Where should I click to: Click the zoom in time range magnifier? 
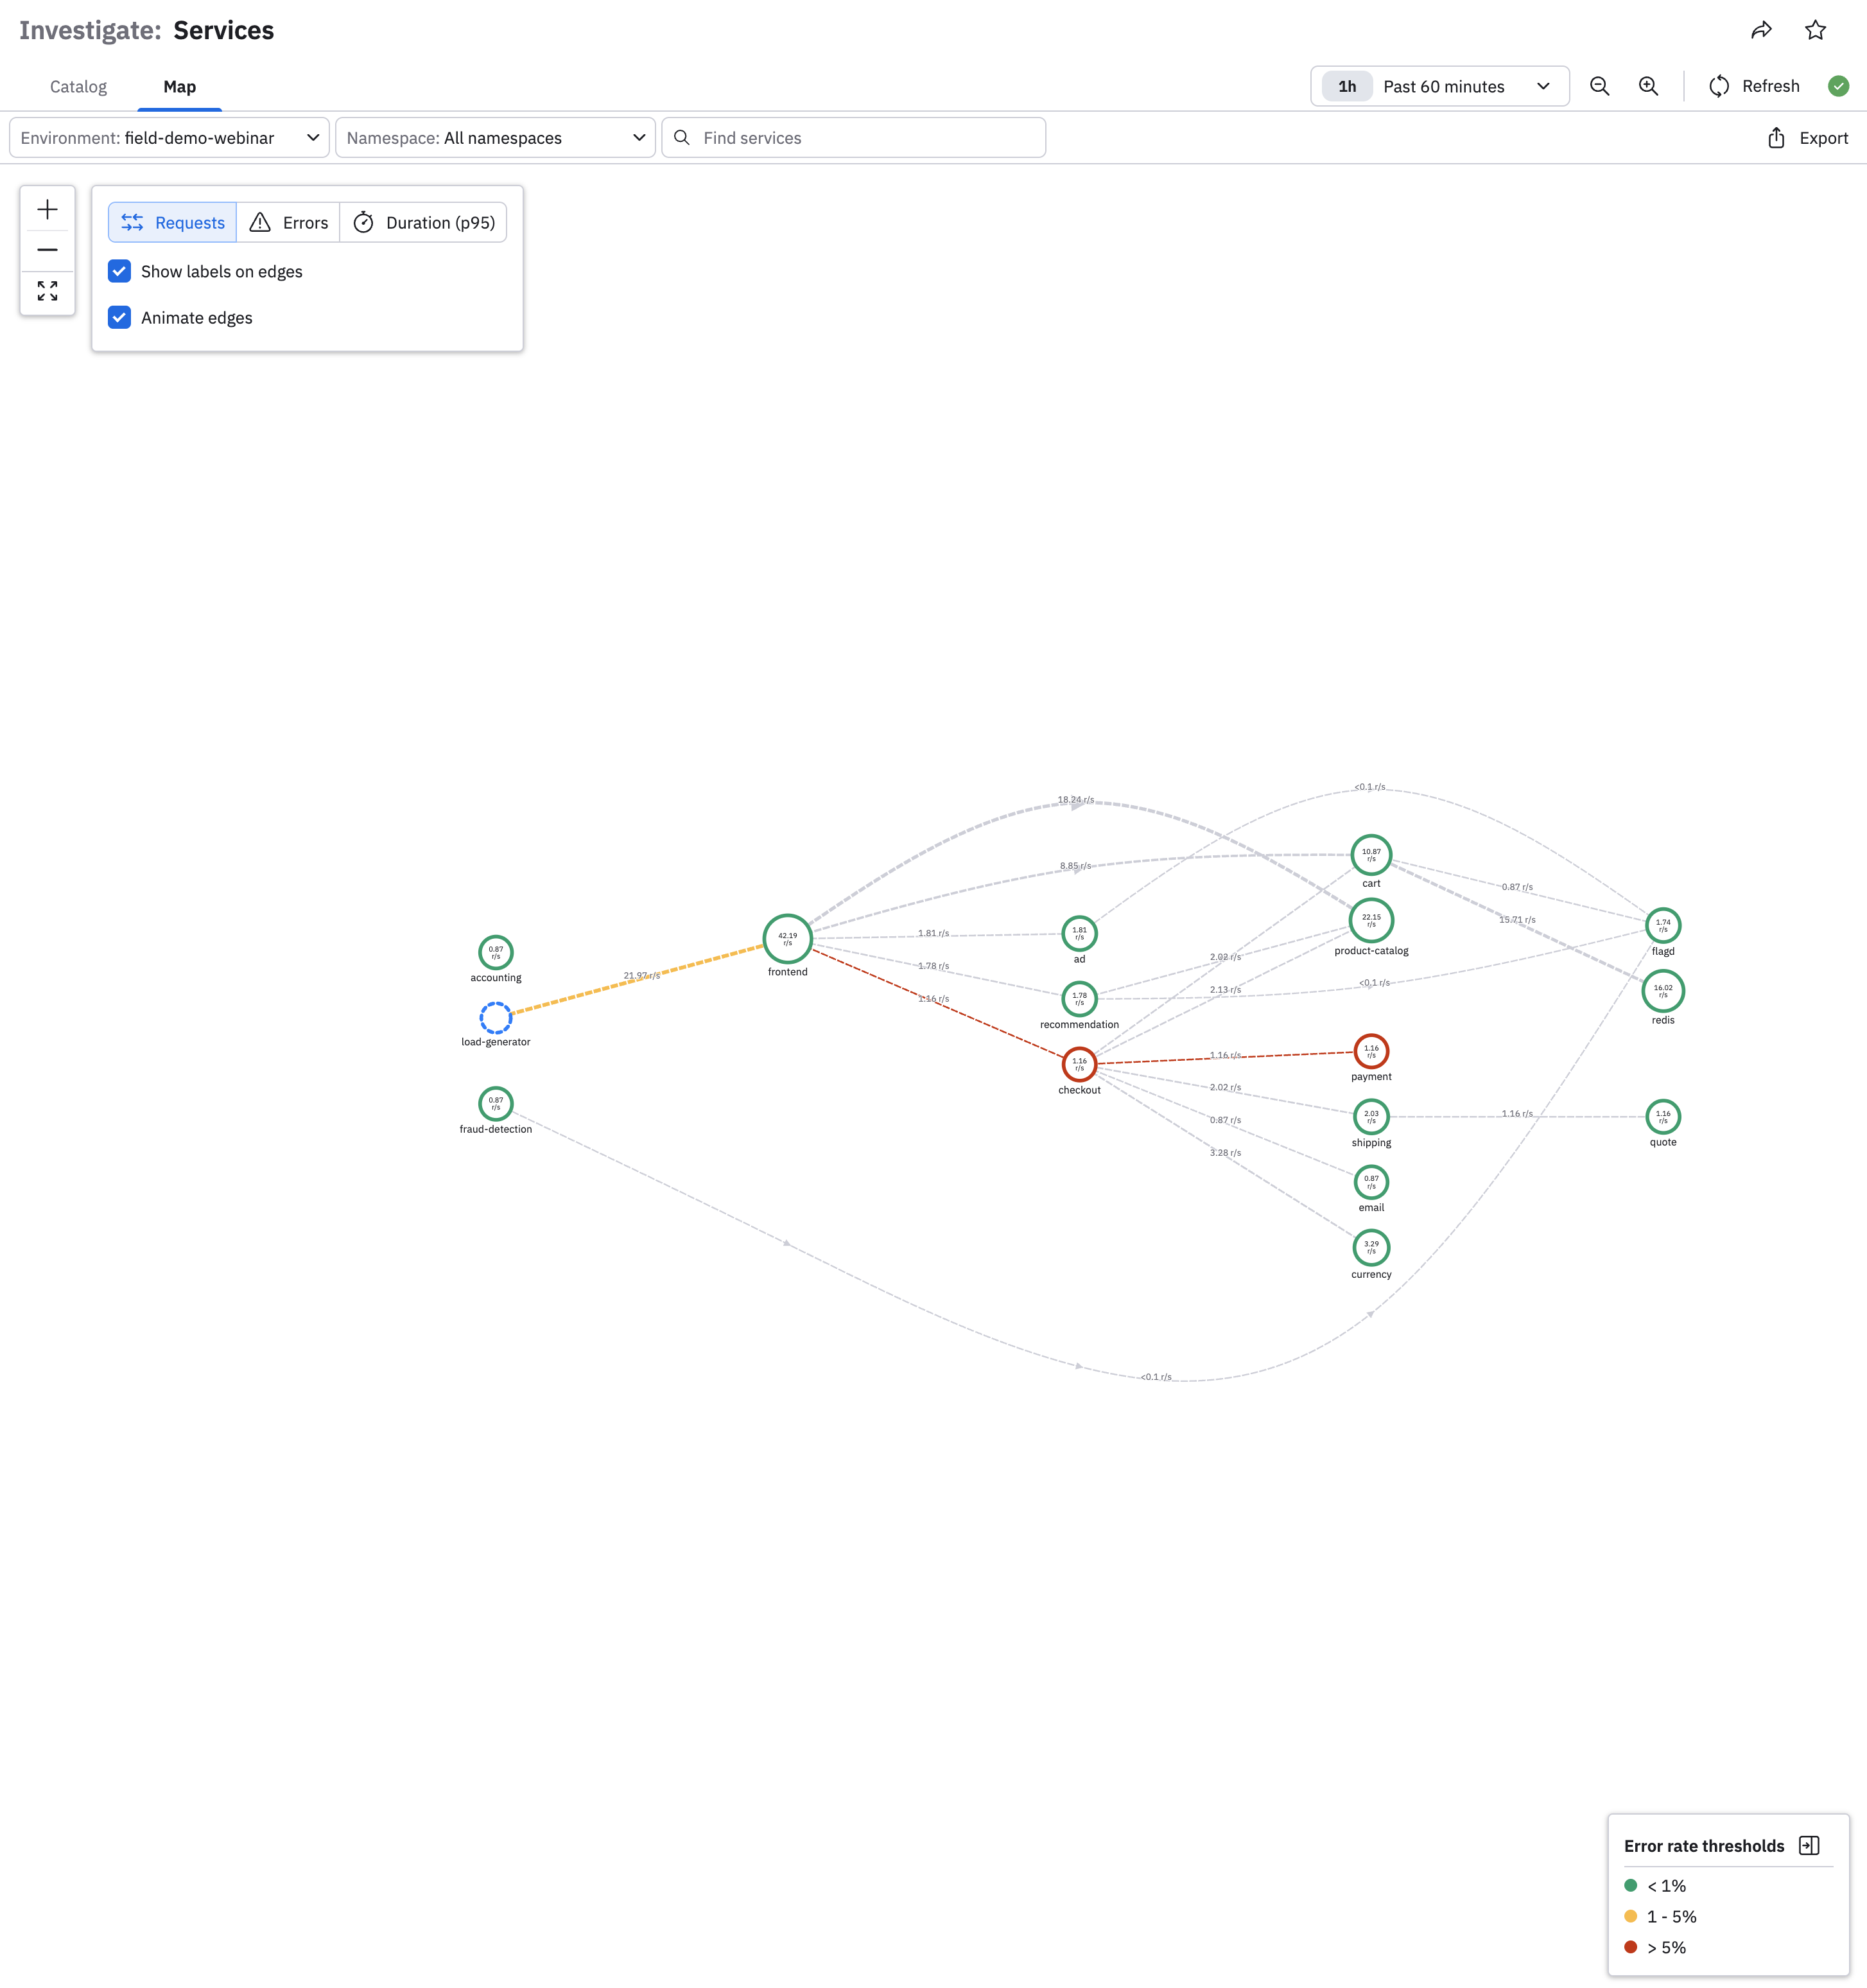coord(1648,86)
